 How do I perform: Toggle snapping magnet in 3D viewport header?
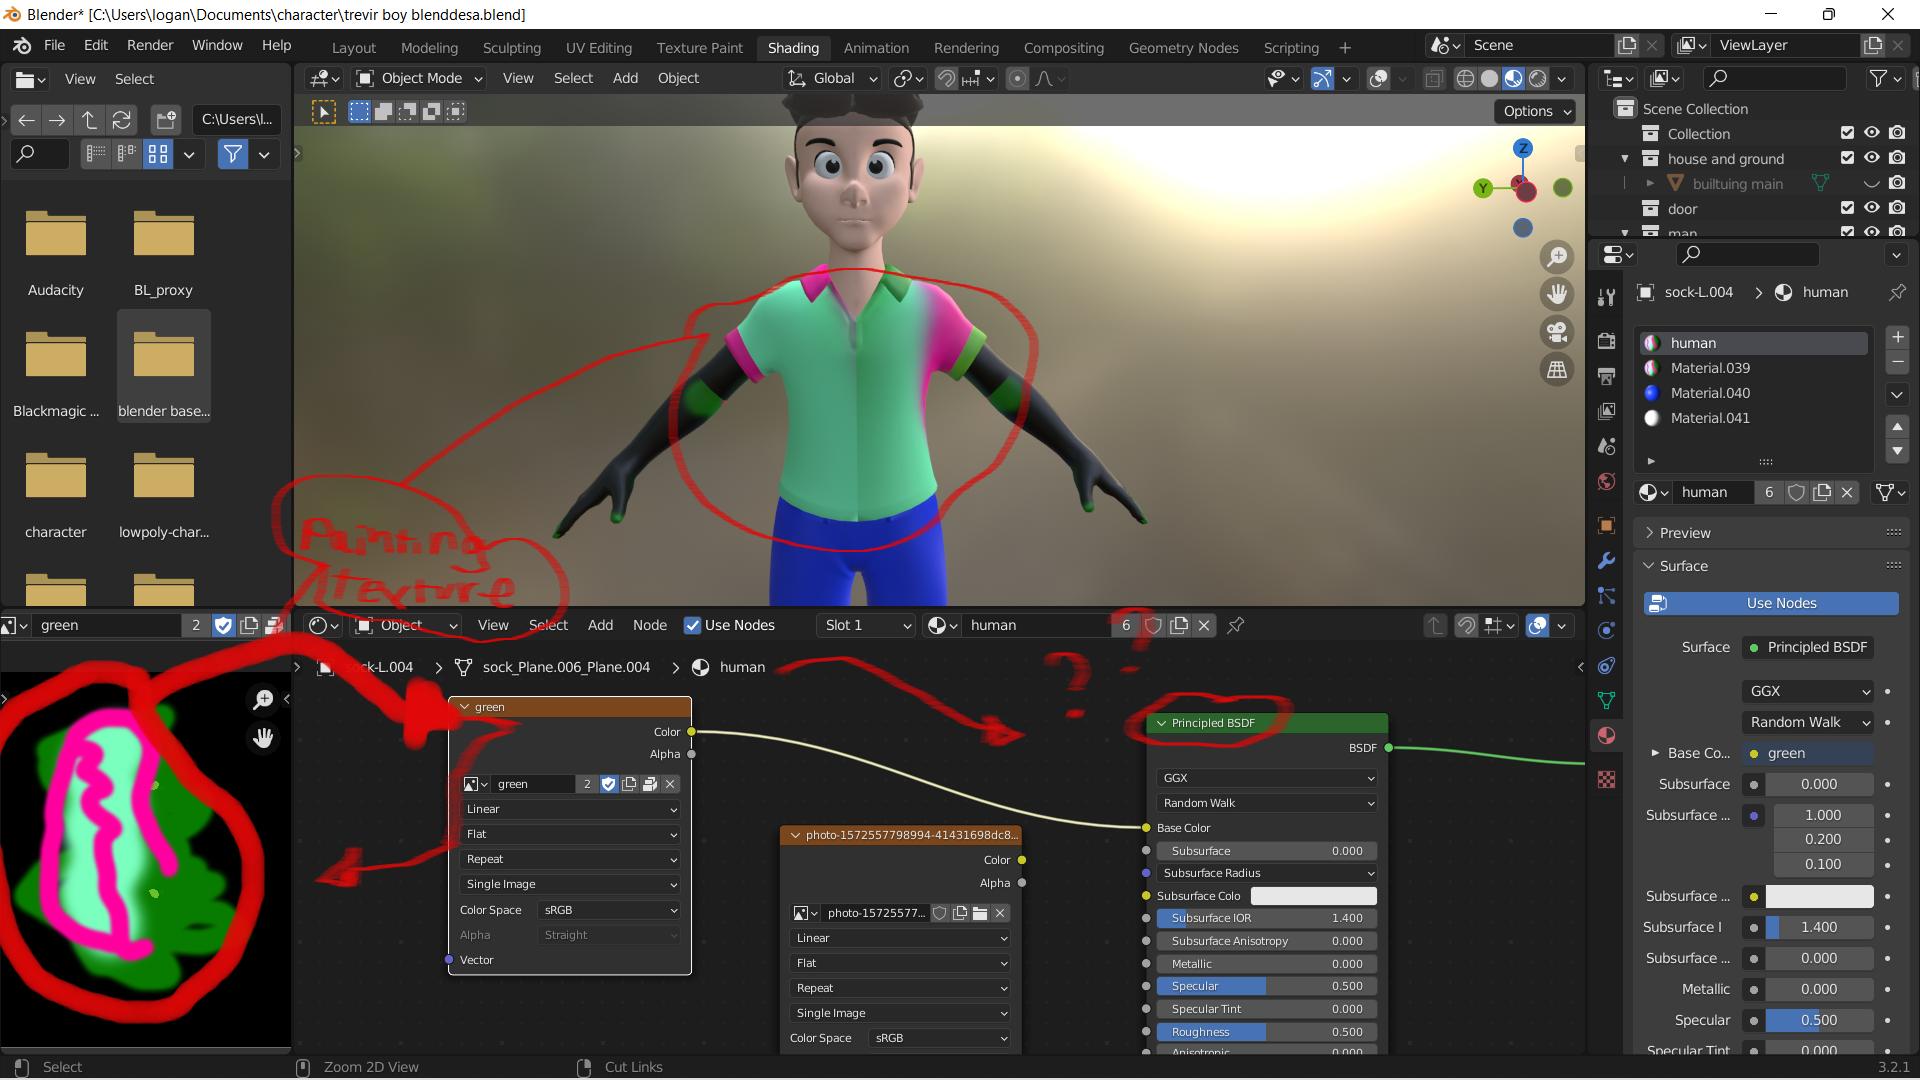[x=946, y=79]
